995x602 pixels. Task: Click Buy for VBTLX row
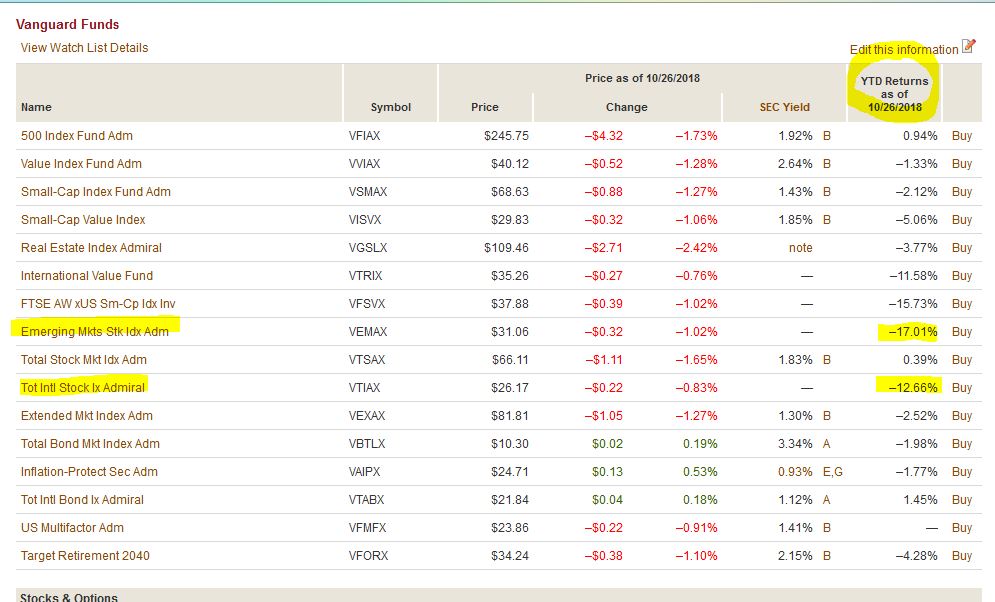click(x=962, y=443)
